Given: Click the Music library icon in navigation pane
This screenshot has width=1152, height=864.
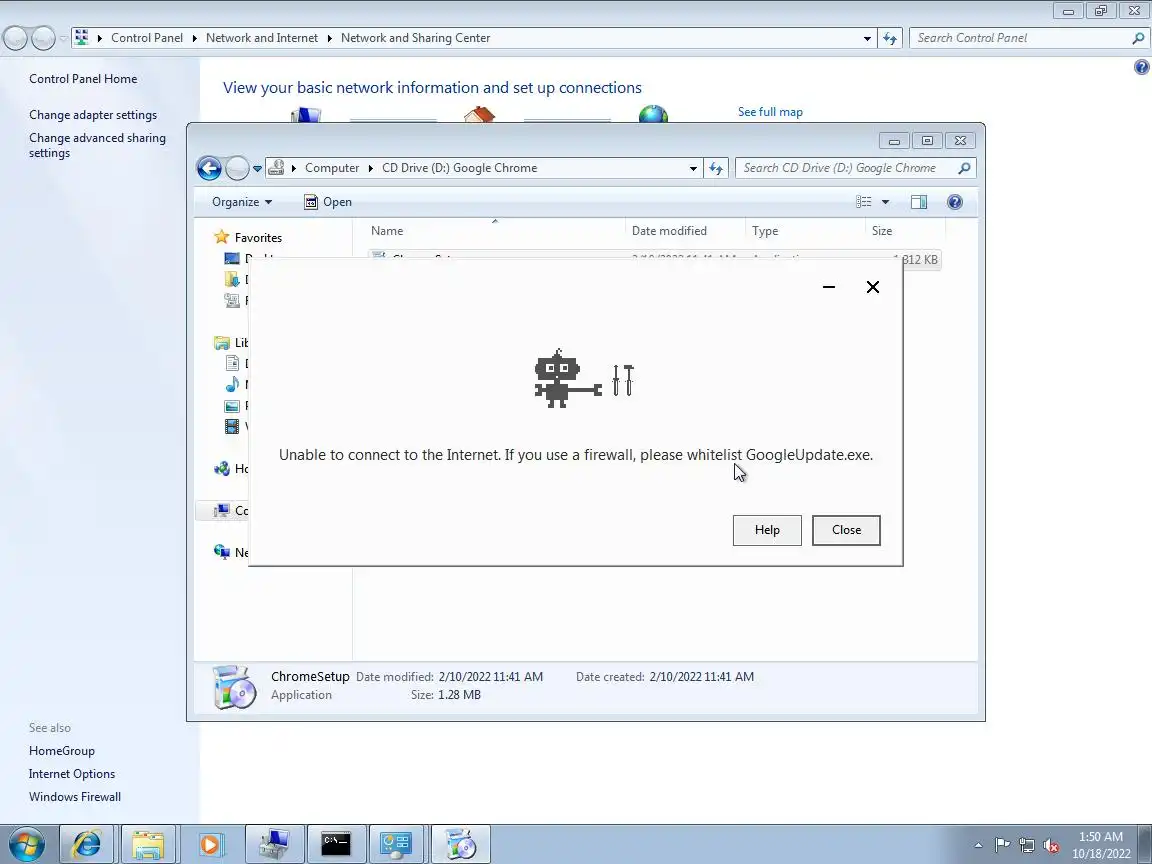Looking at the screenshot, I should 231,384.
